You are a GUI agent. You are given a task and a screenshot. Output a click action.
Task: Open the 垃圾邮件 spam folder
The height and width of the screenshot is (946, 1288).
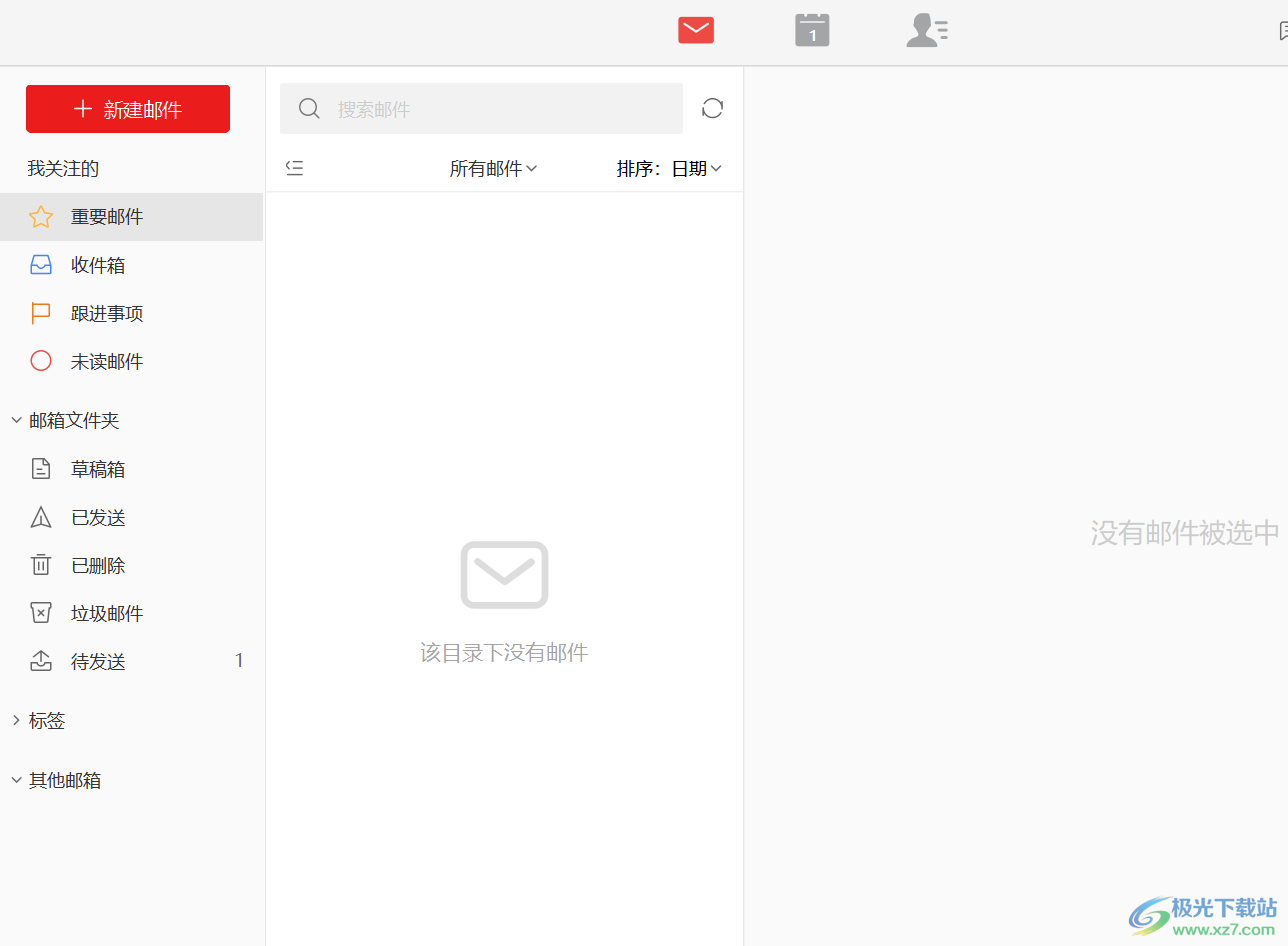[131, 613]
